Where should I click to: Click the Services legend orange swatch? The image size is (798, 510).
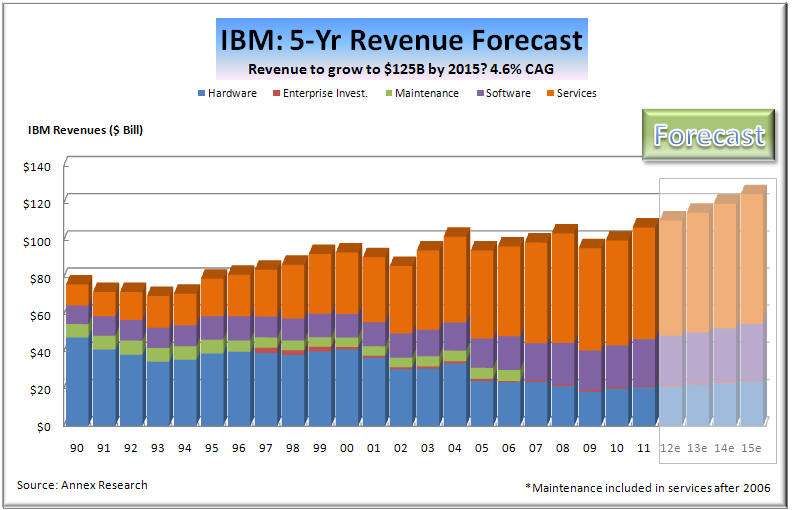pyautogui.click(x=548, y=93)
